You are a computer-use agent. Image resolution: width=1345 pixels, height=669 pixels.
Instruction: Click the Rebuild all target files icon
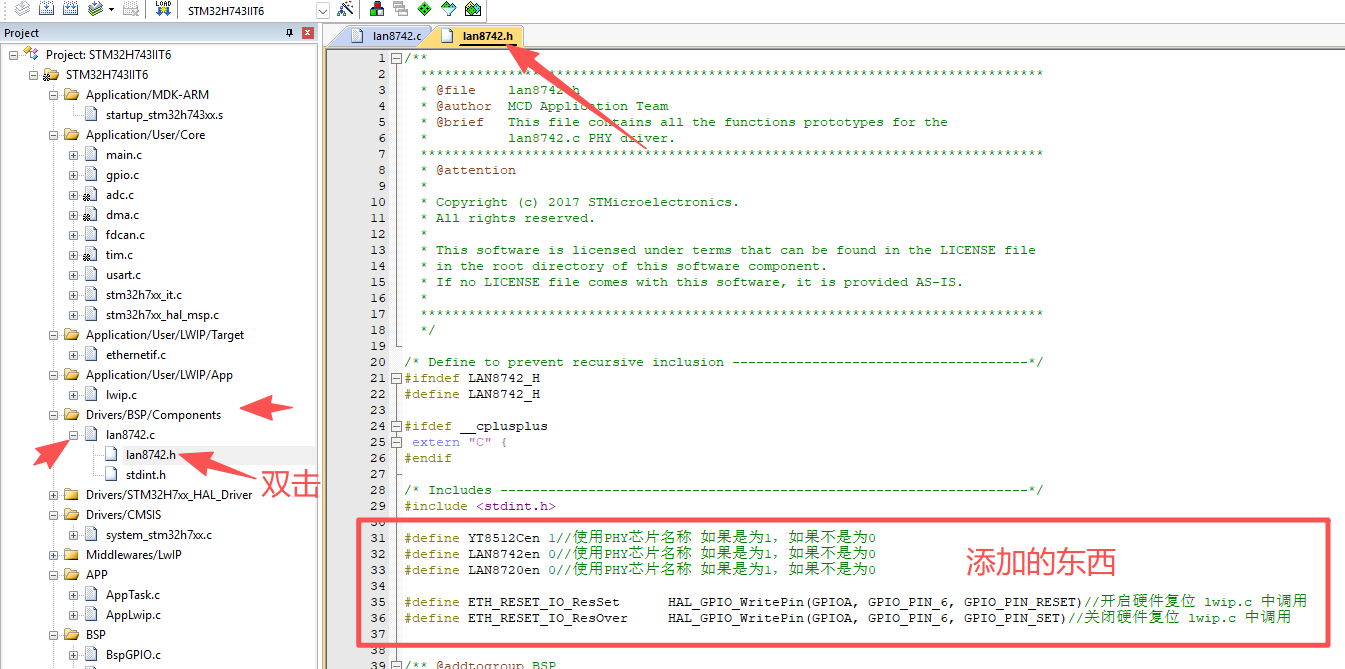(70, 9)
